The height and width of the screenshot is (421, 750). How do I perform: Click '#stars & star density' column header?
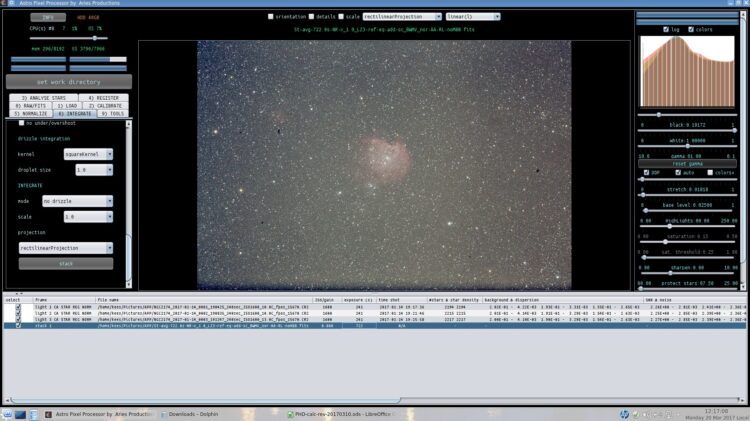454,300
